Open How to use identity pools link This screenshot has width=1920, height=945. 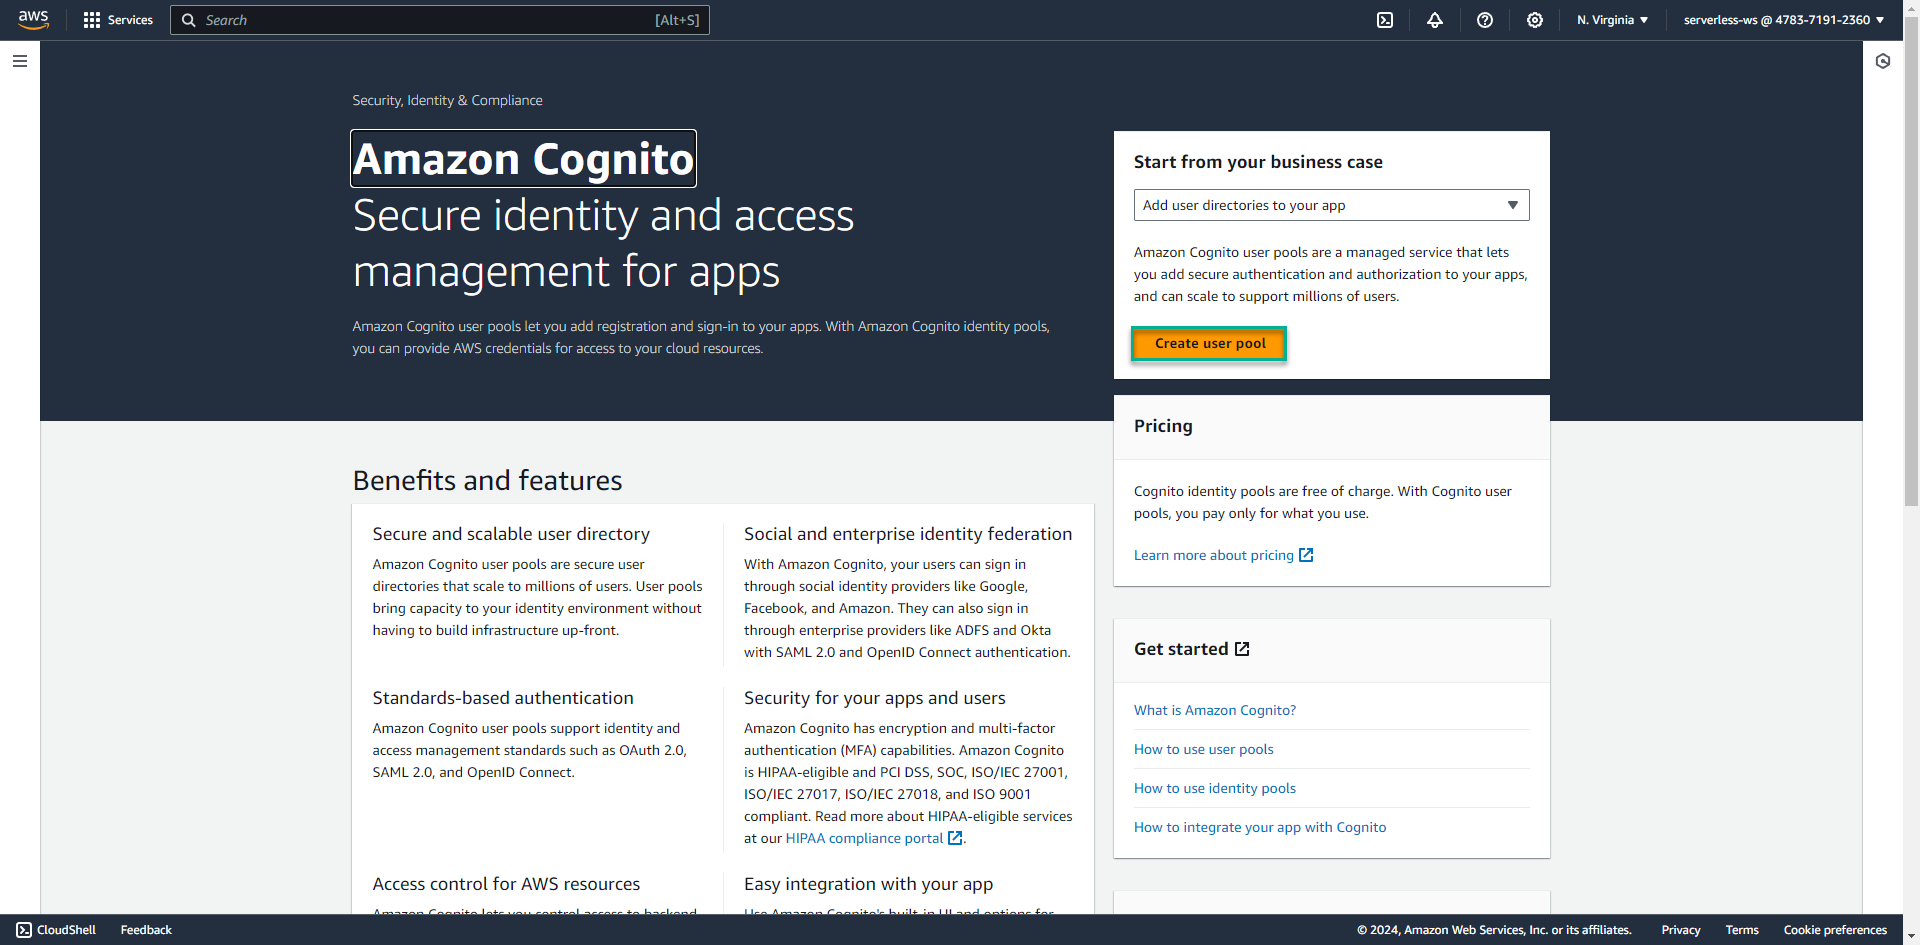pos(1214,788)
